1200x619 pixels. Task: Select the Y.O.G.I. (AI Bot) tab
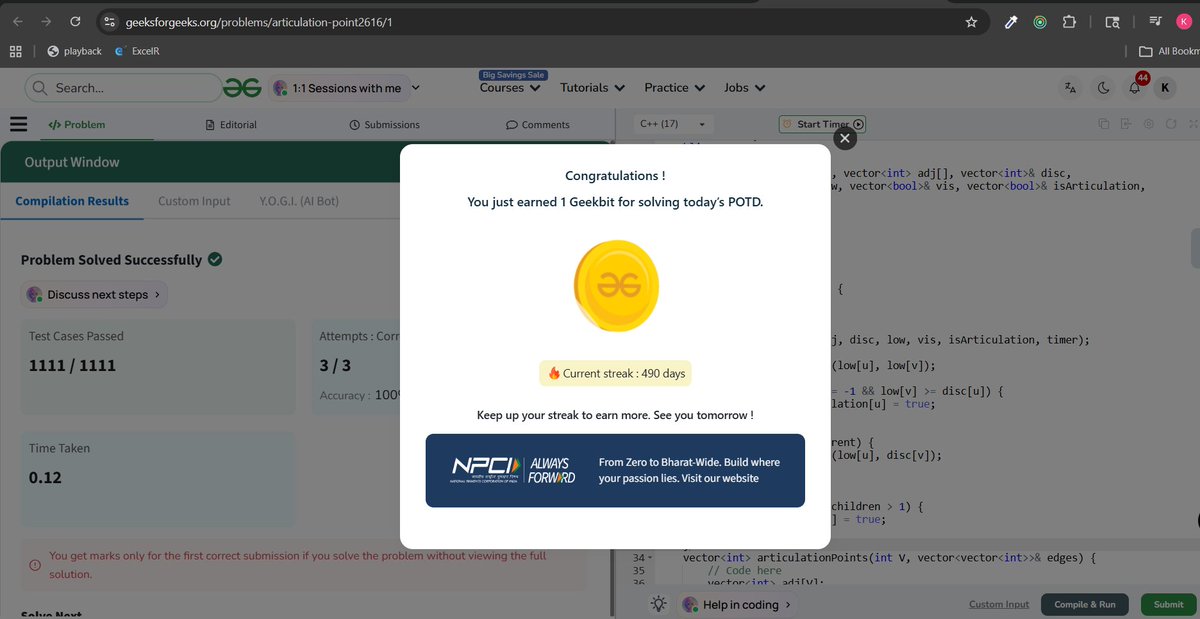[299, 201]
